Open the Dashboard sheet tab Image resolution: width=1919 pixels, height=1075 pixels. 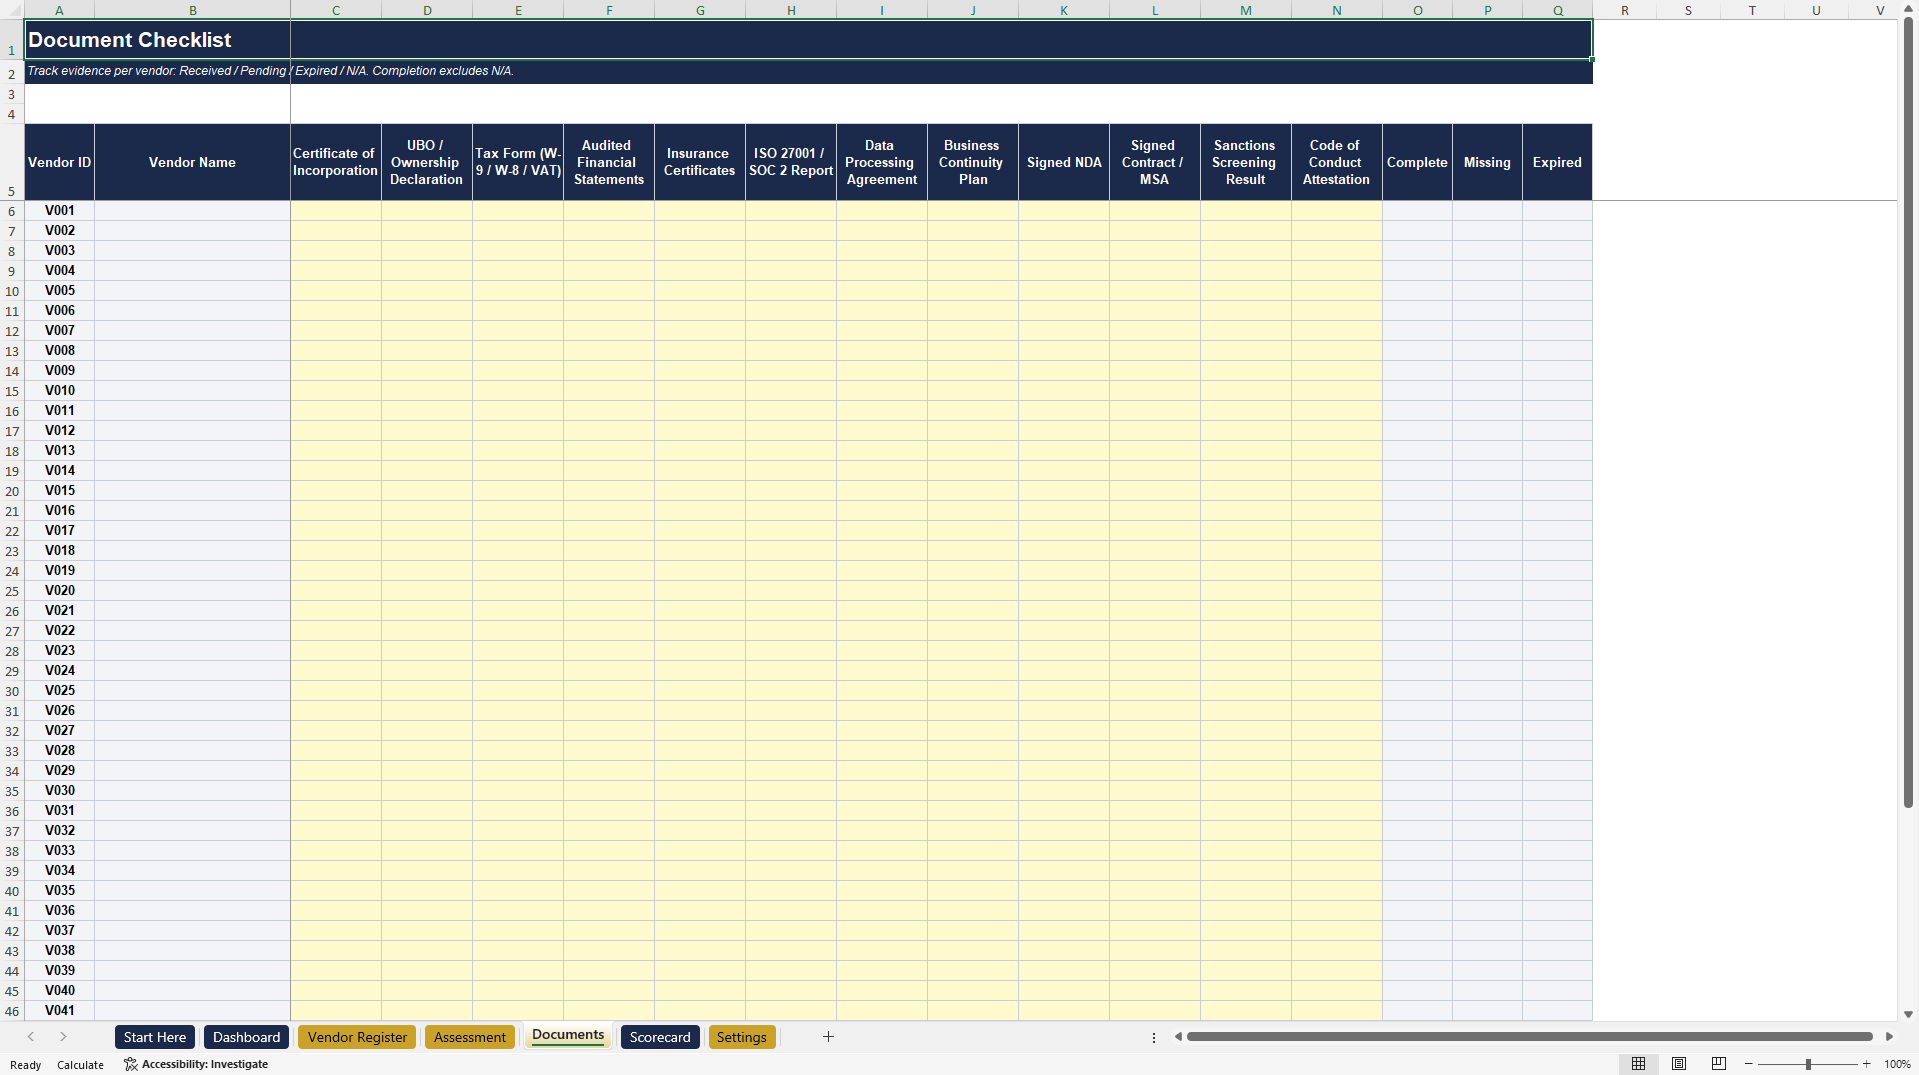coord(246,1037)
